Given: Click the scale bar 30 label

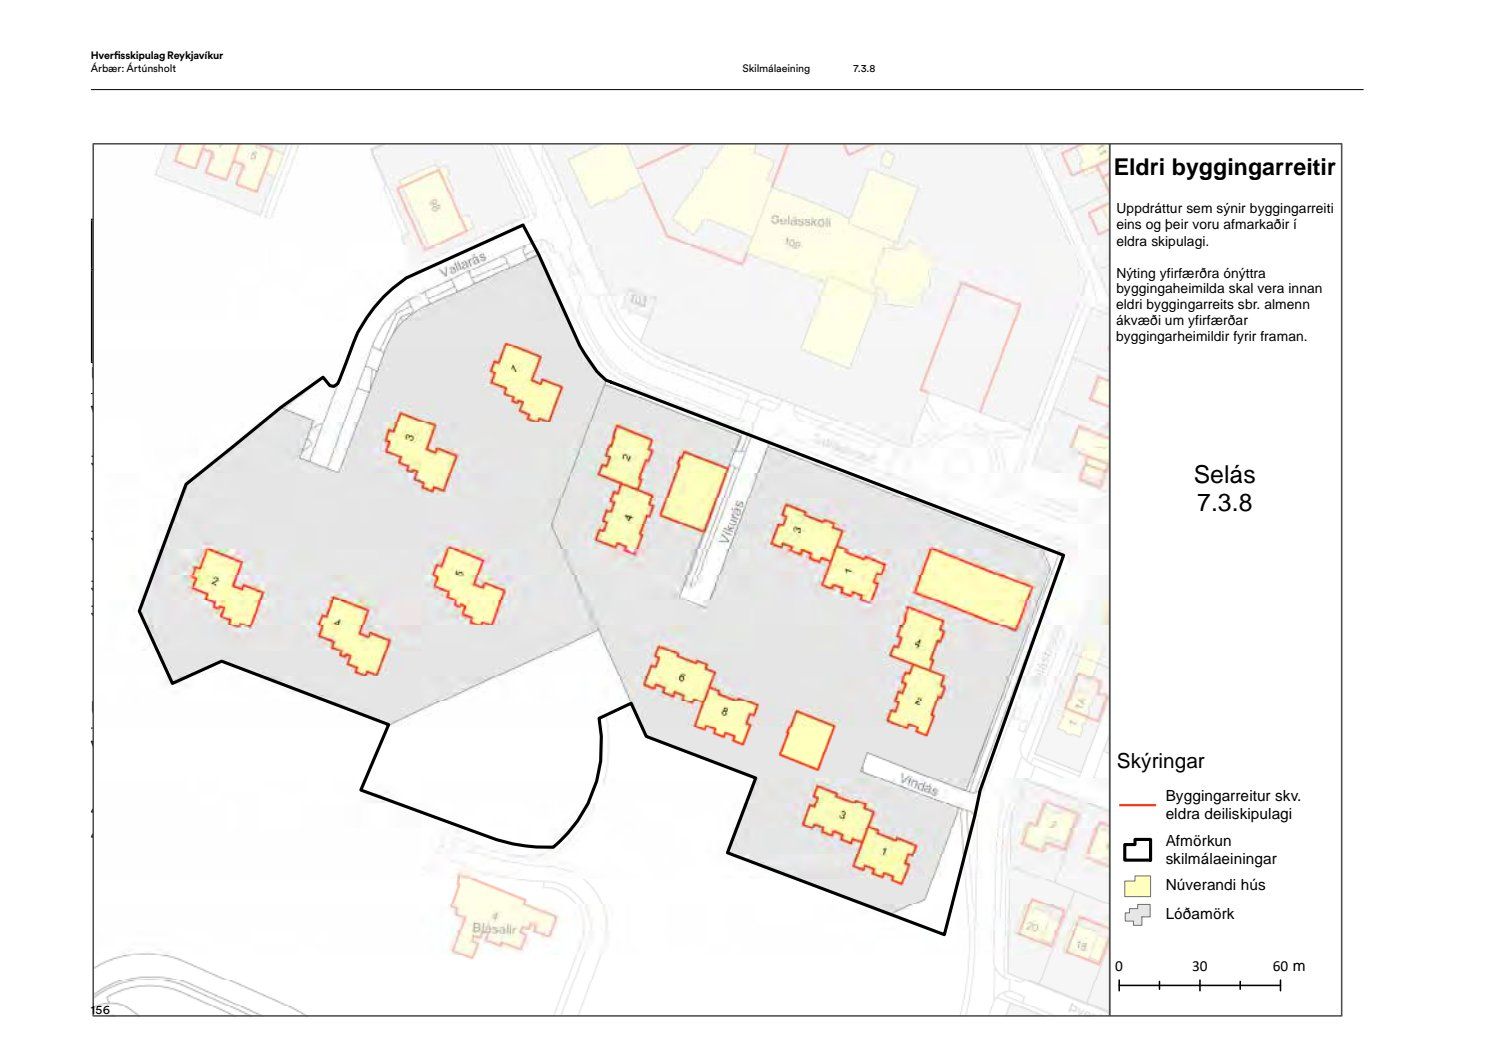Looking at the screenshot, I should click(x=1199, y=966).
